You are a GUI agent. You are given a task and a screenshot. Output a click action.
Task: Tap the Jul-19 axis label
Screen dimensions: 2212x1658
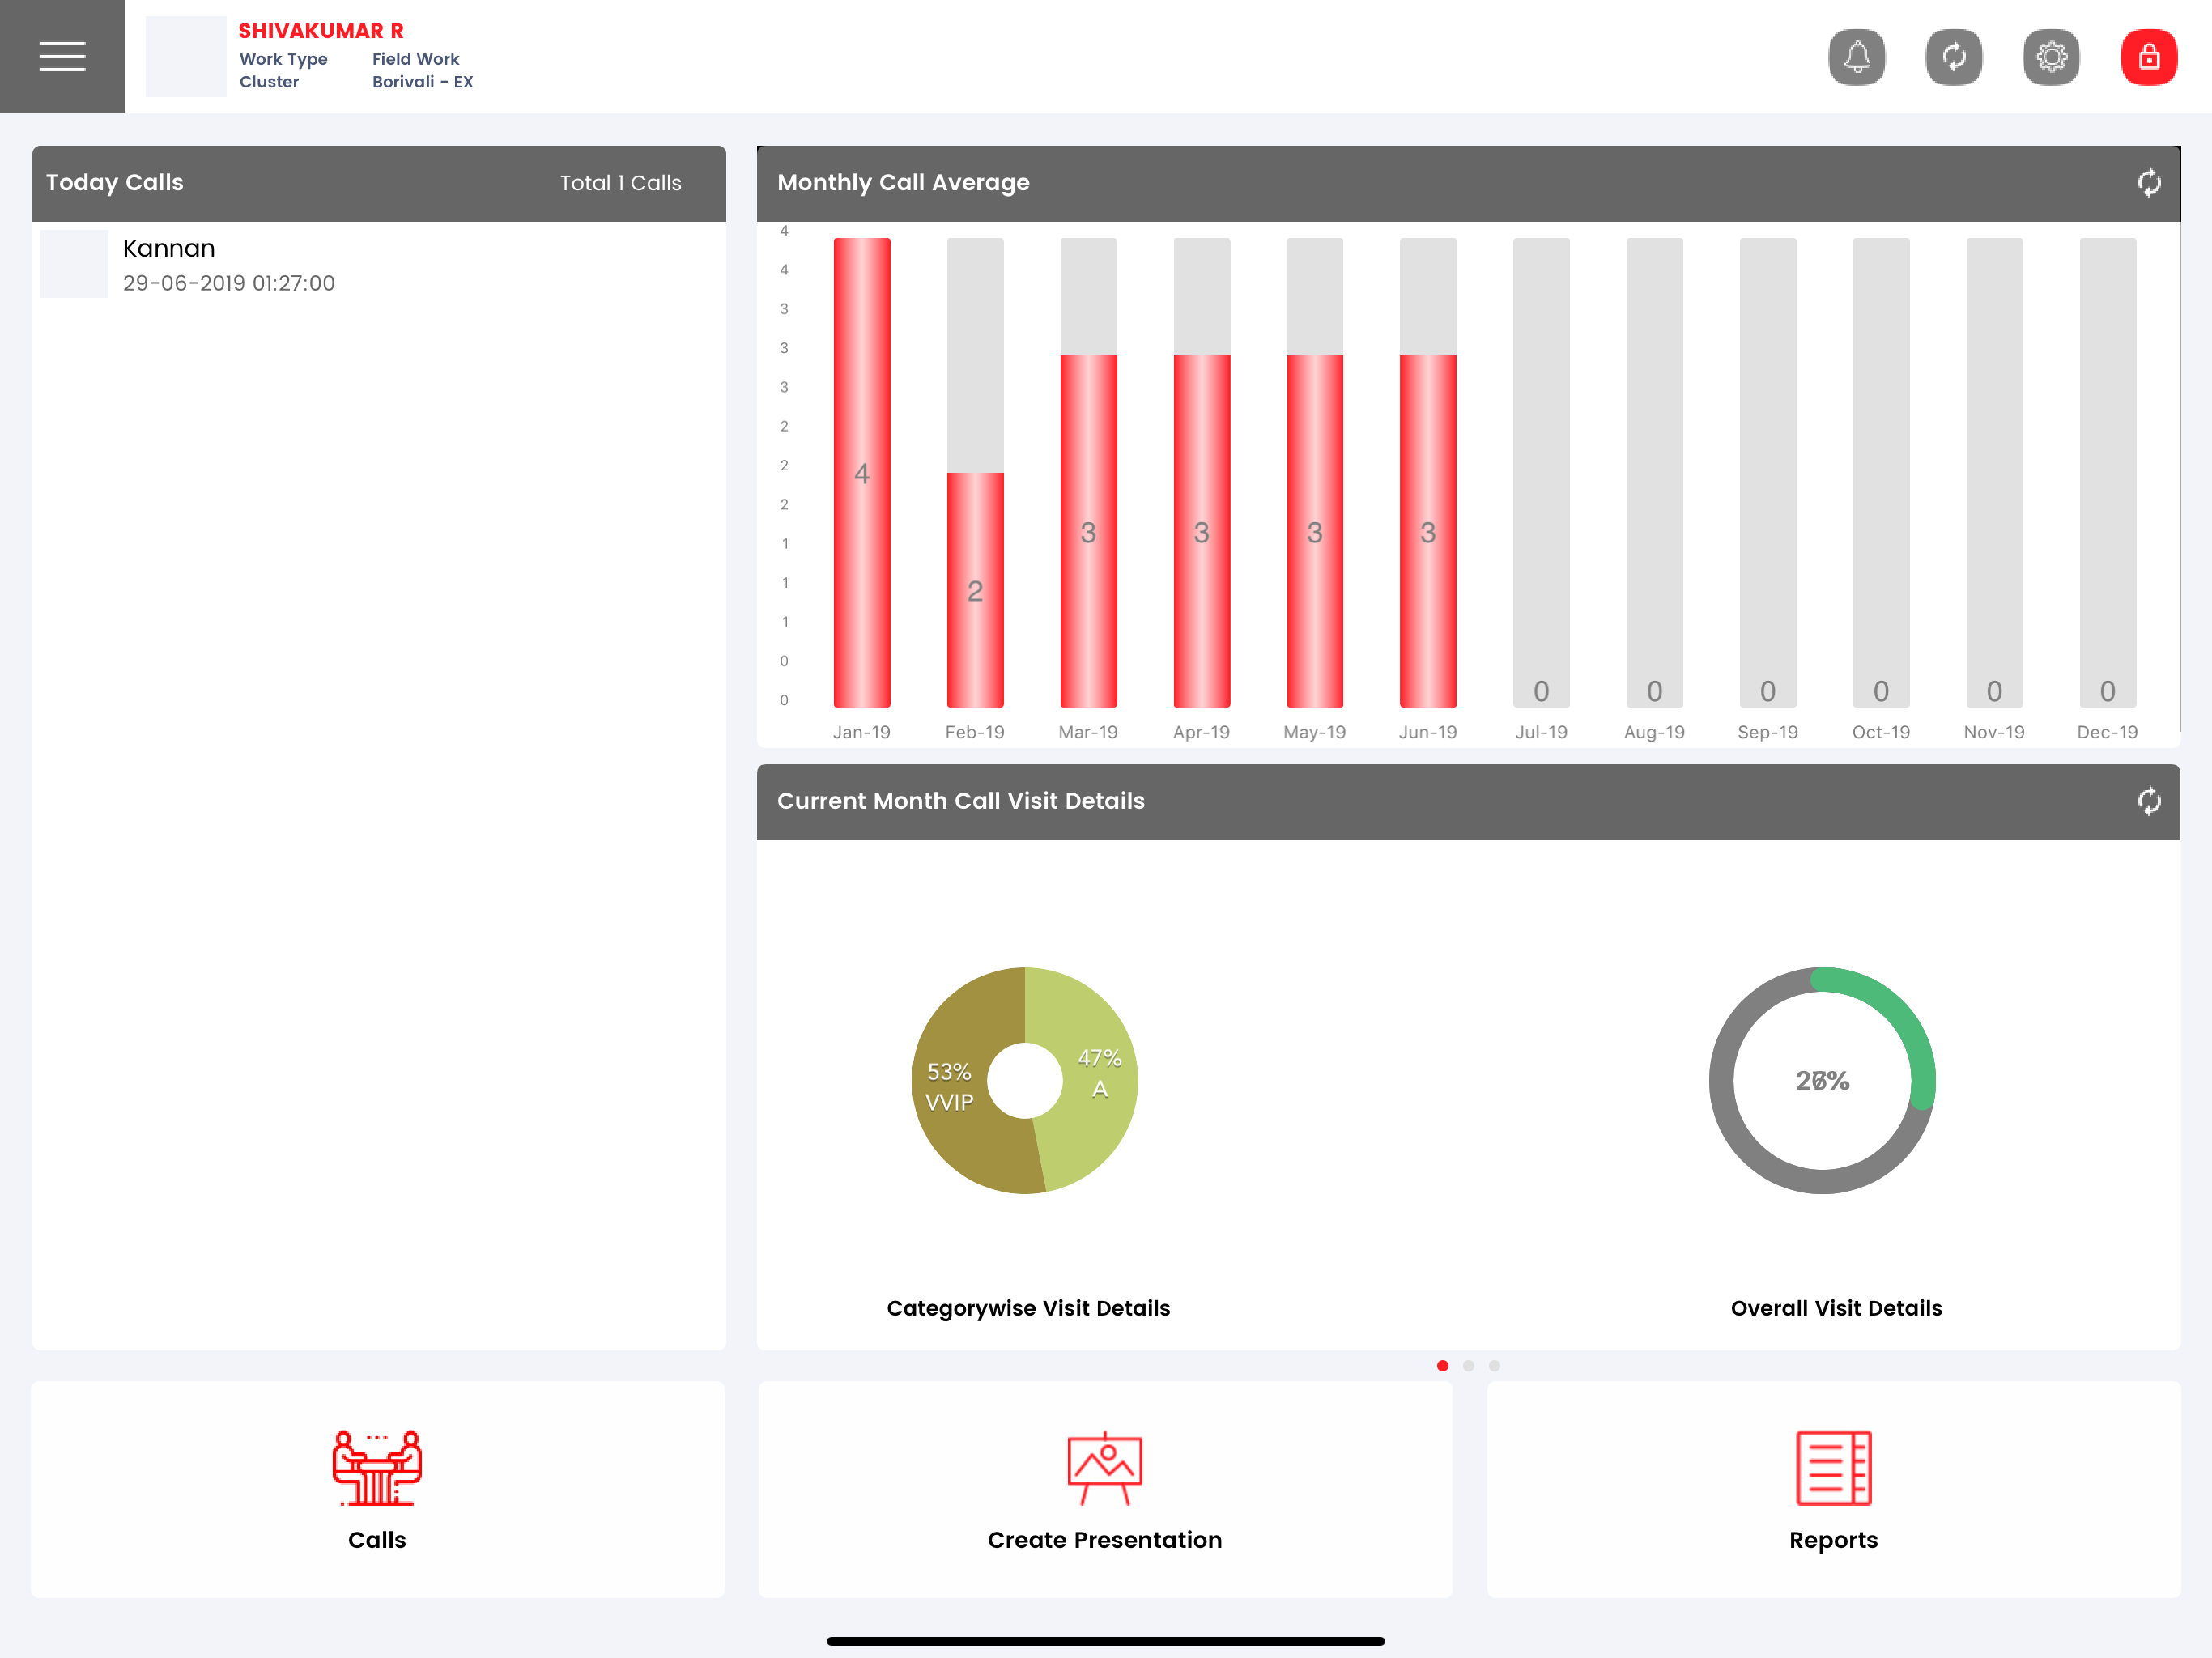click(1541, 732)
